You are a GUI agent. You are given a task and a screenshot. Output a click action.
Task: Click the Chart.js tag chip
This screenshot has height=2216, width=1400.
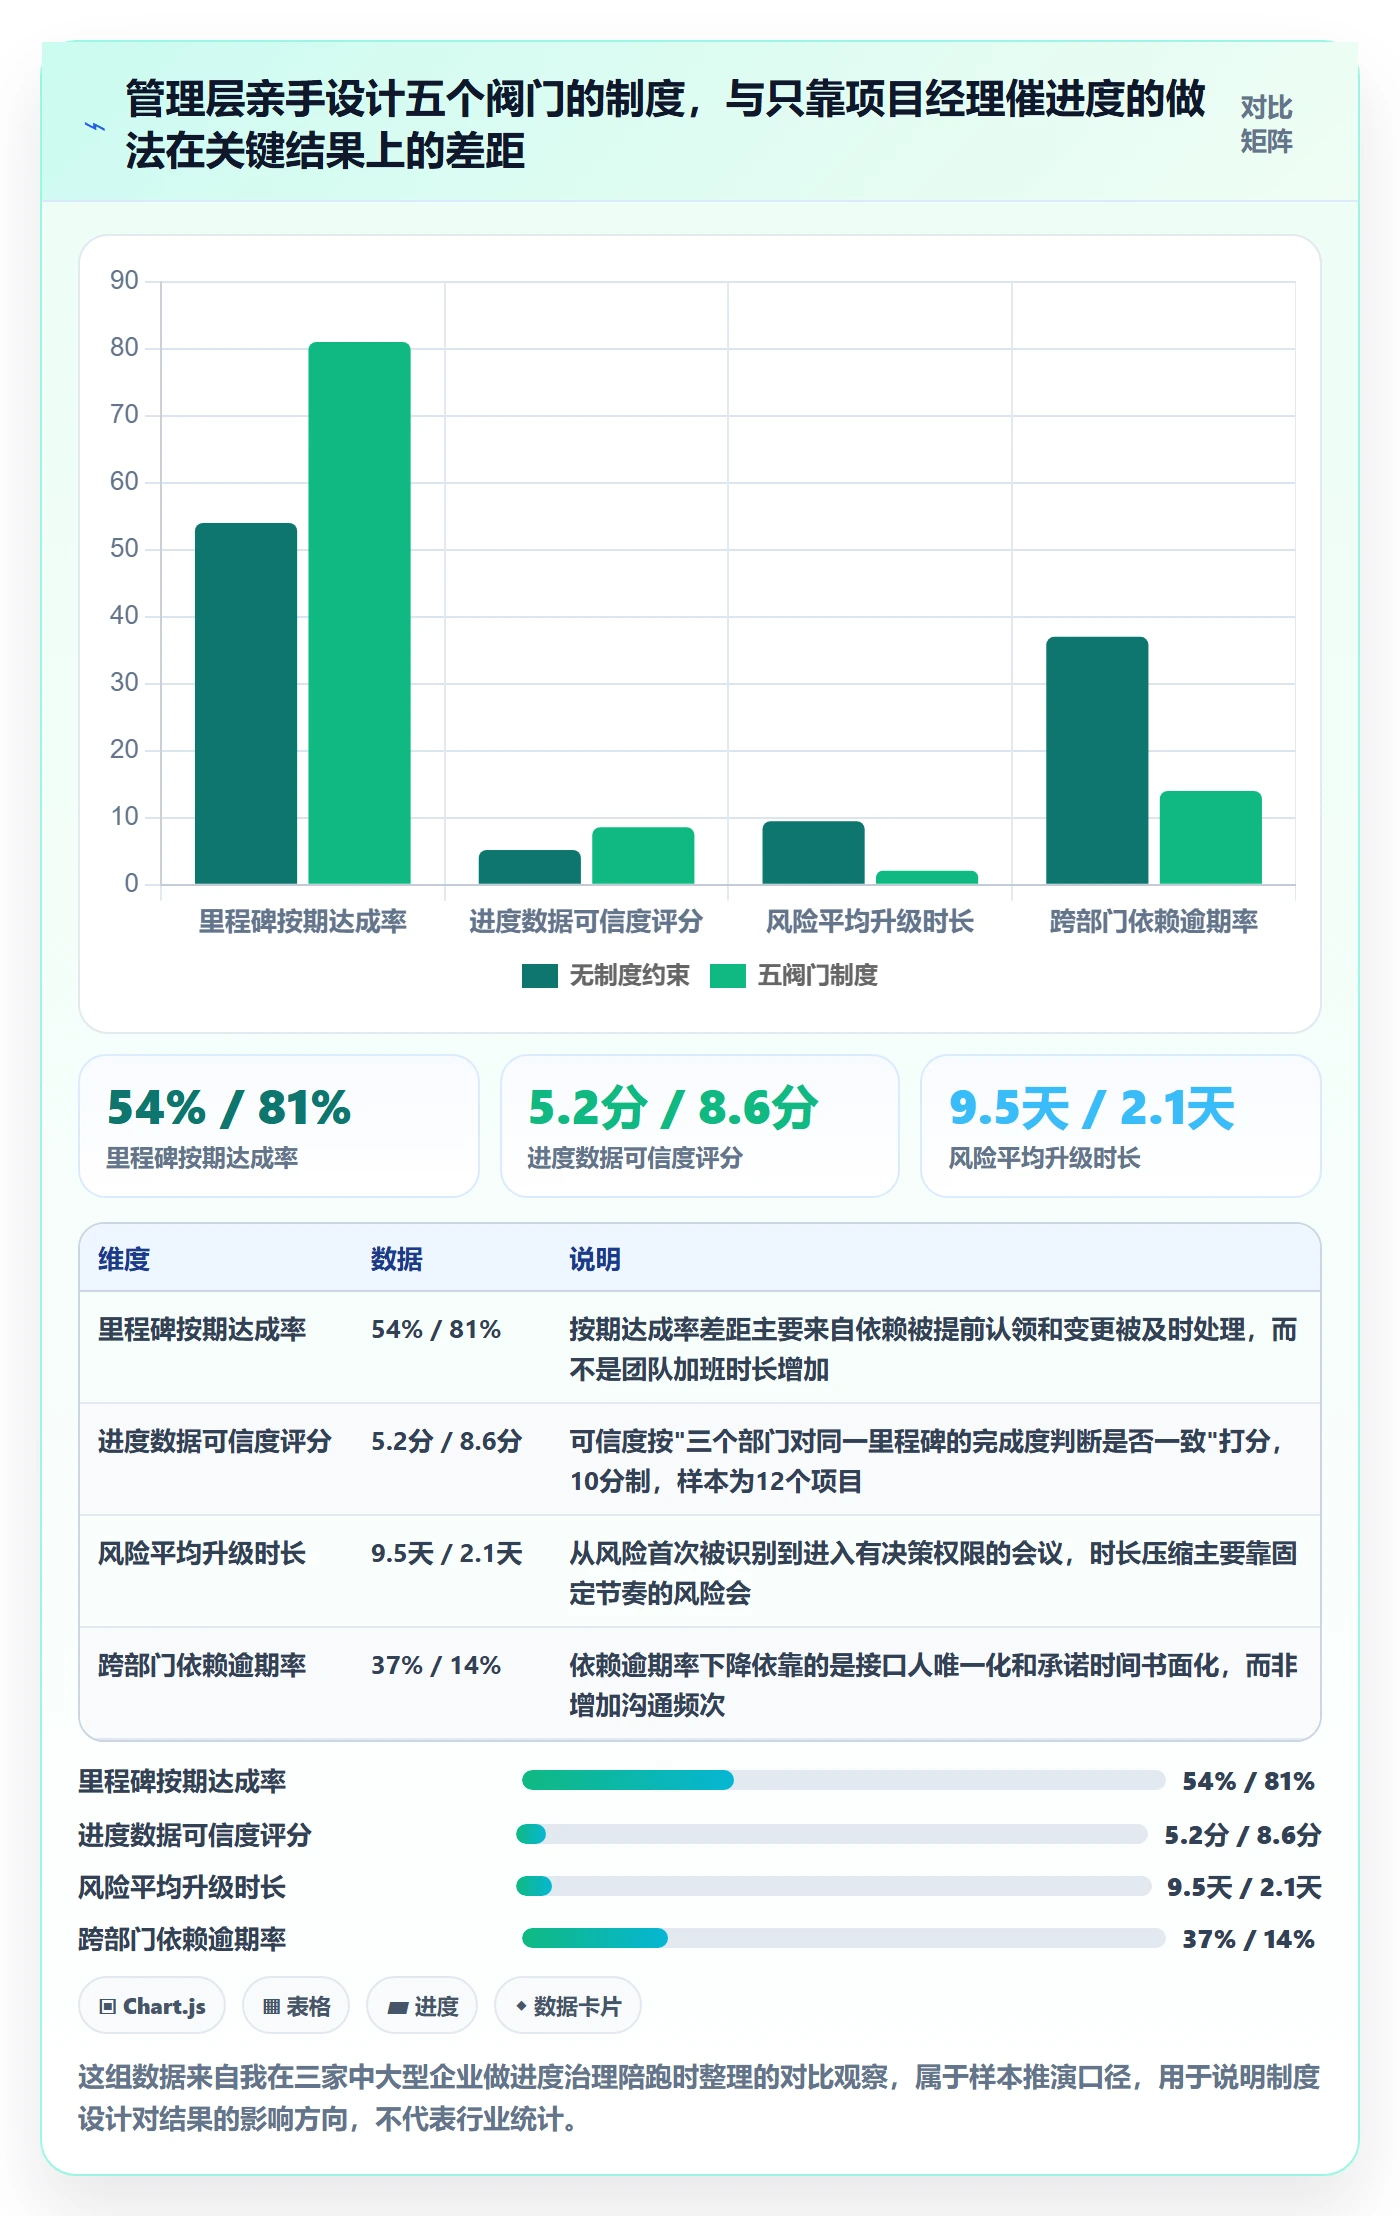152,2006
